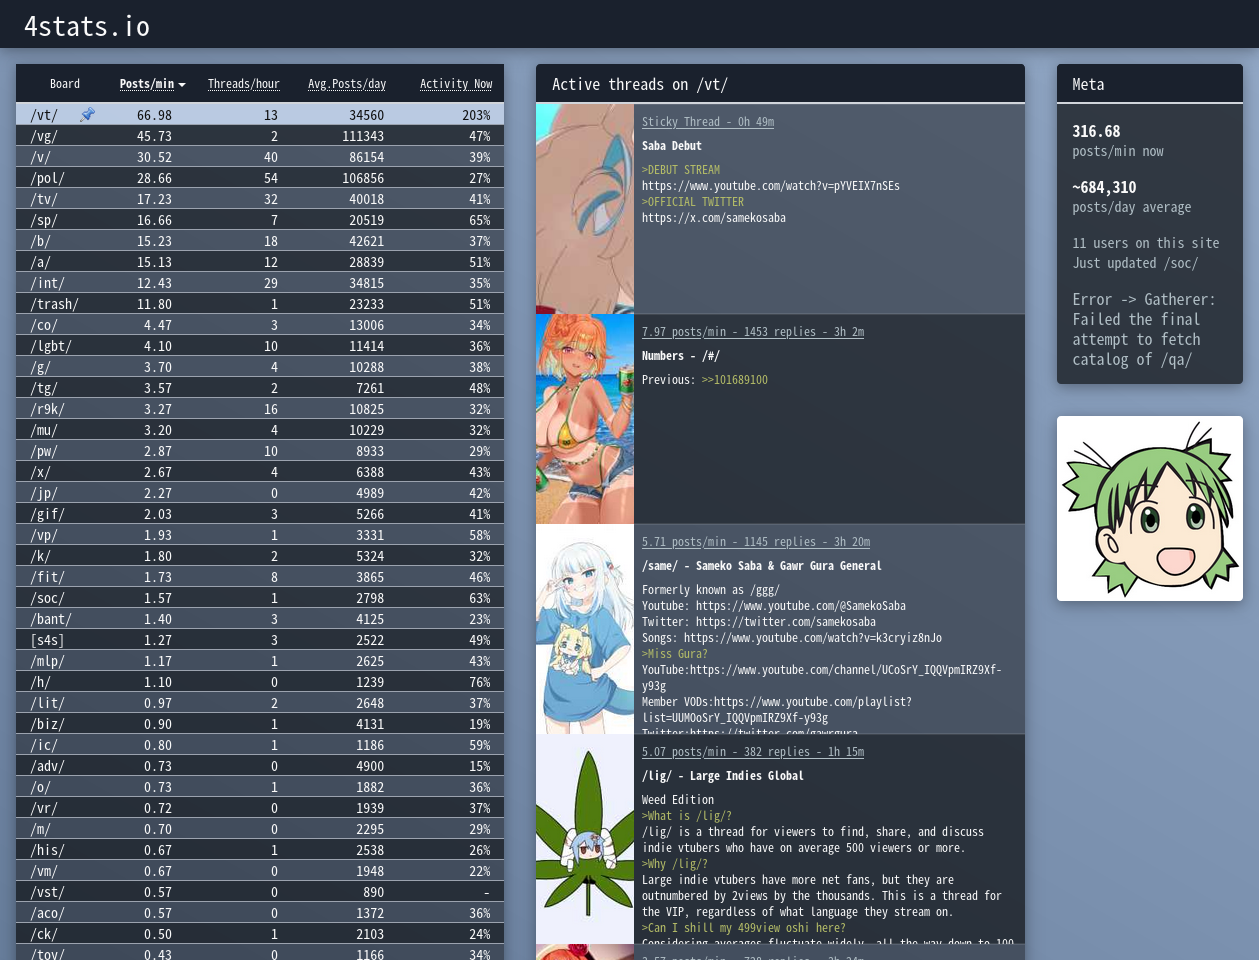The image size is (1259, 960).
Task: Select the /fit/ board row
Action: point(259,577)
